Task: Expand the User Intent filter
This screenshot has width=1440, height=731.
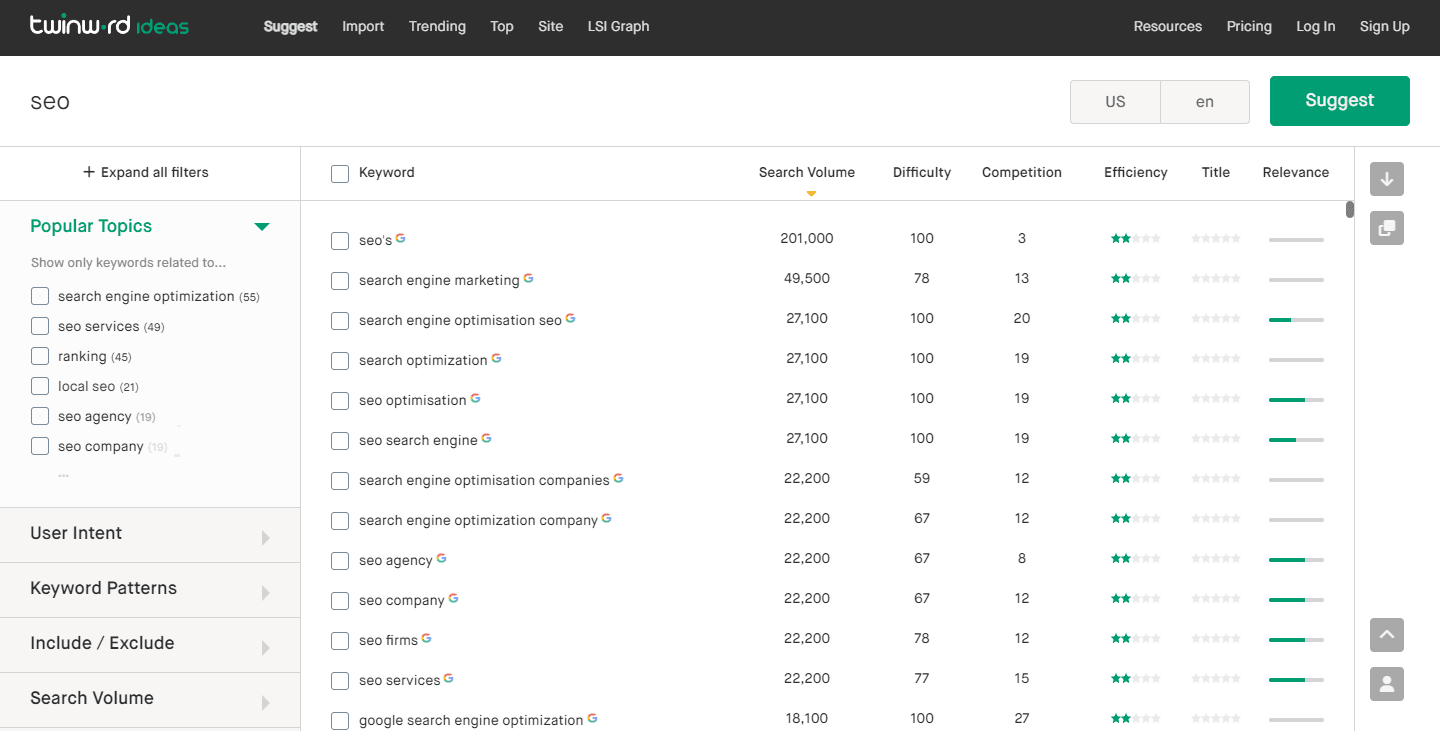Action: tap(150, 535)
